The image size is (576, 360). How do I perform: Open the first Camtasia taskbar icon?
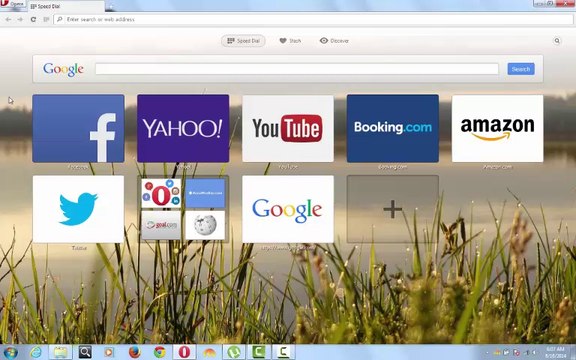(x=259, y=352)
